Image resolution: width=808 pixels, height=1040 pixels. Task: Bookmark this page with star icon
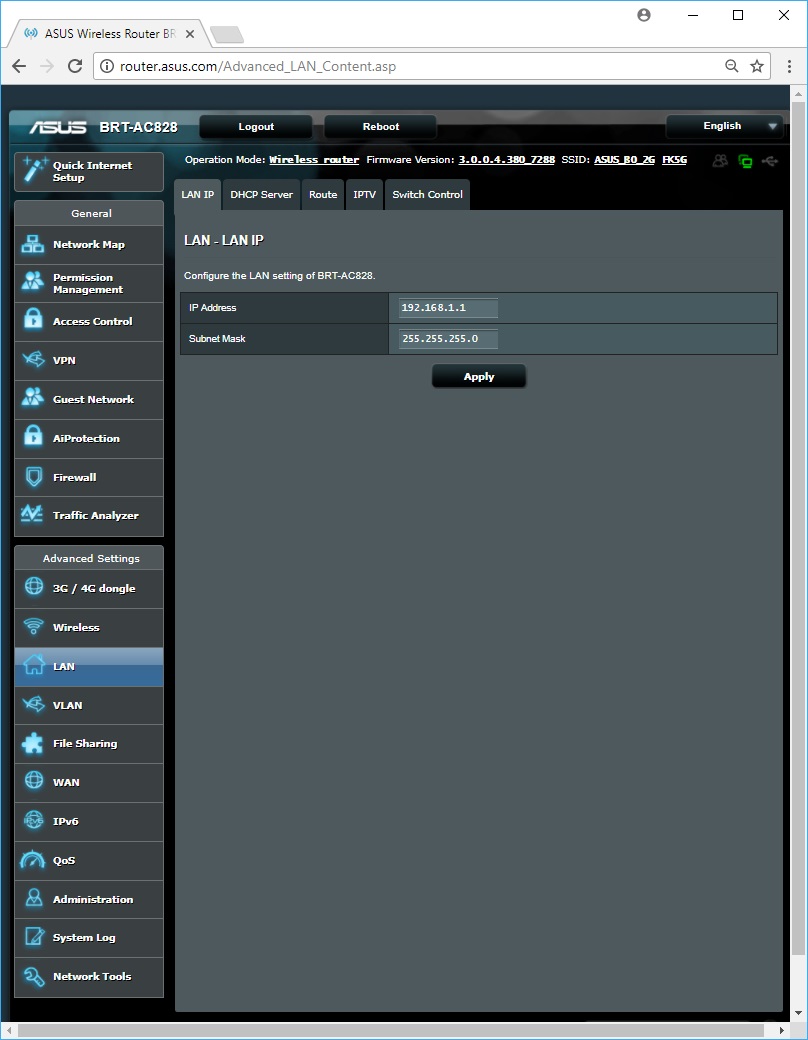click(757, 66)
